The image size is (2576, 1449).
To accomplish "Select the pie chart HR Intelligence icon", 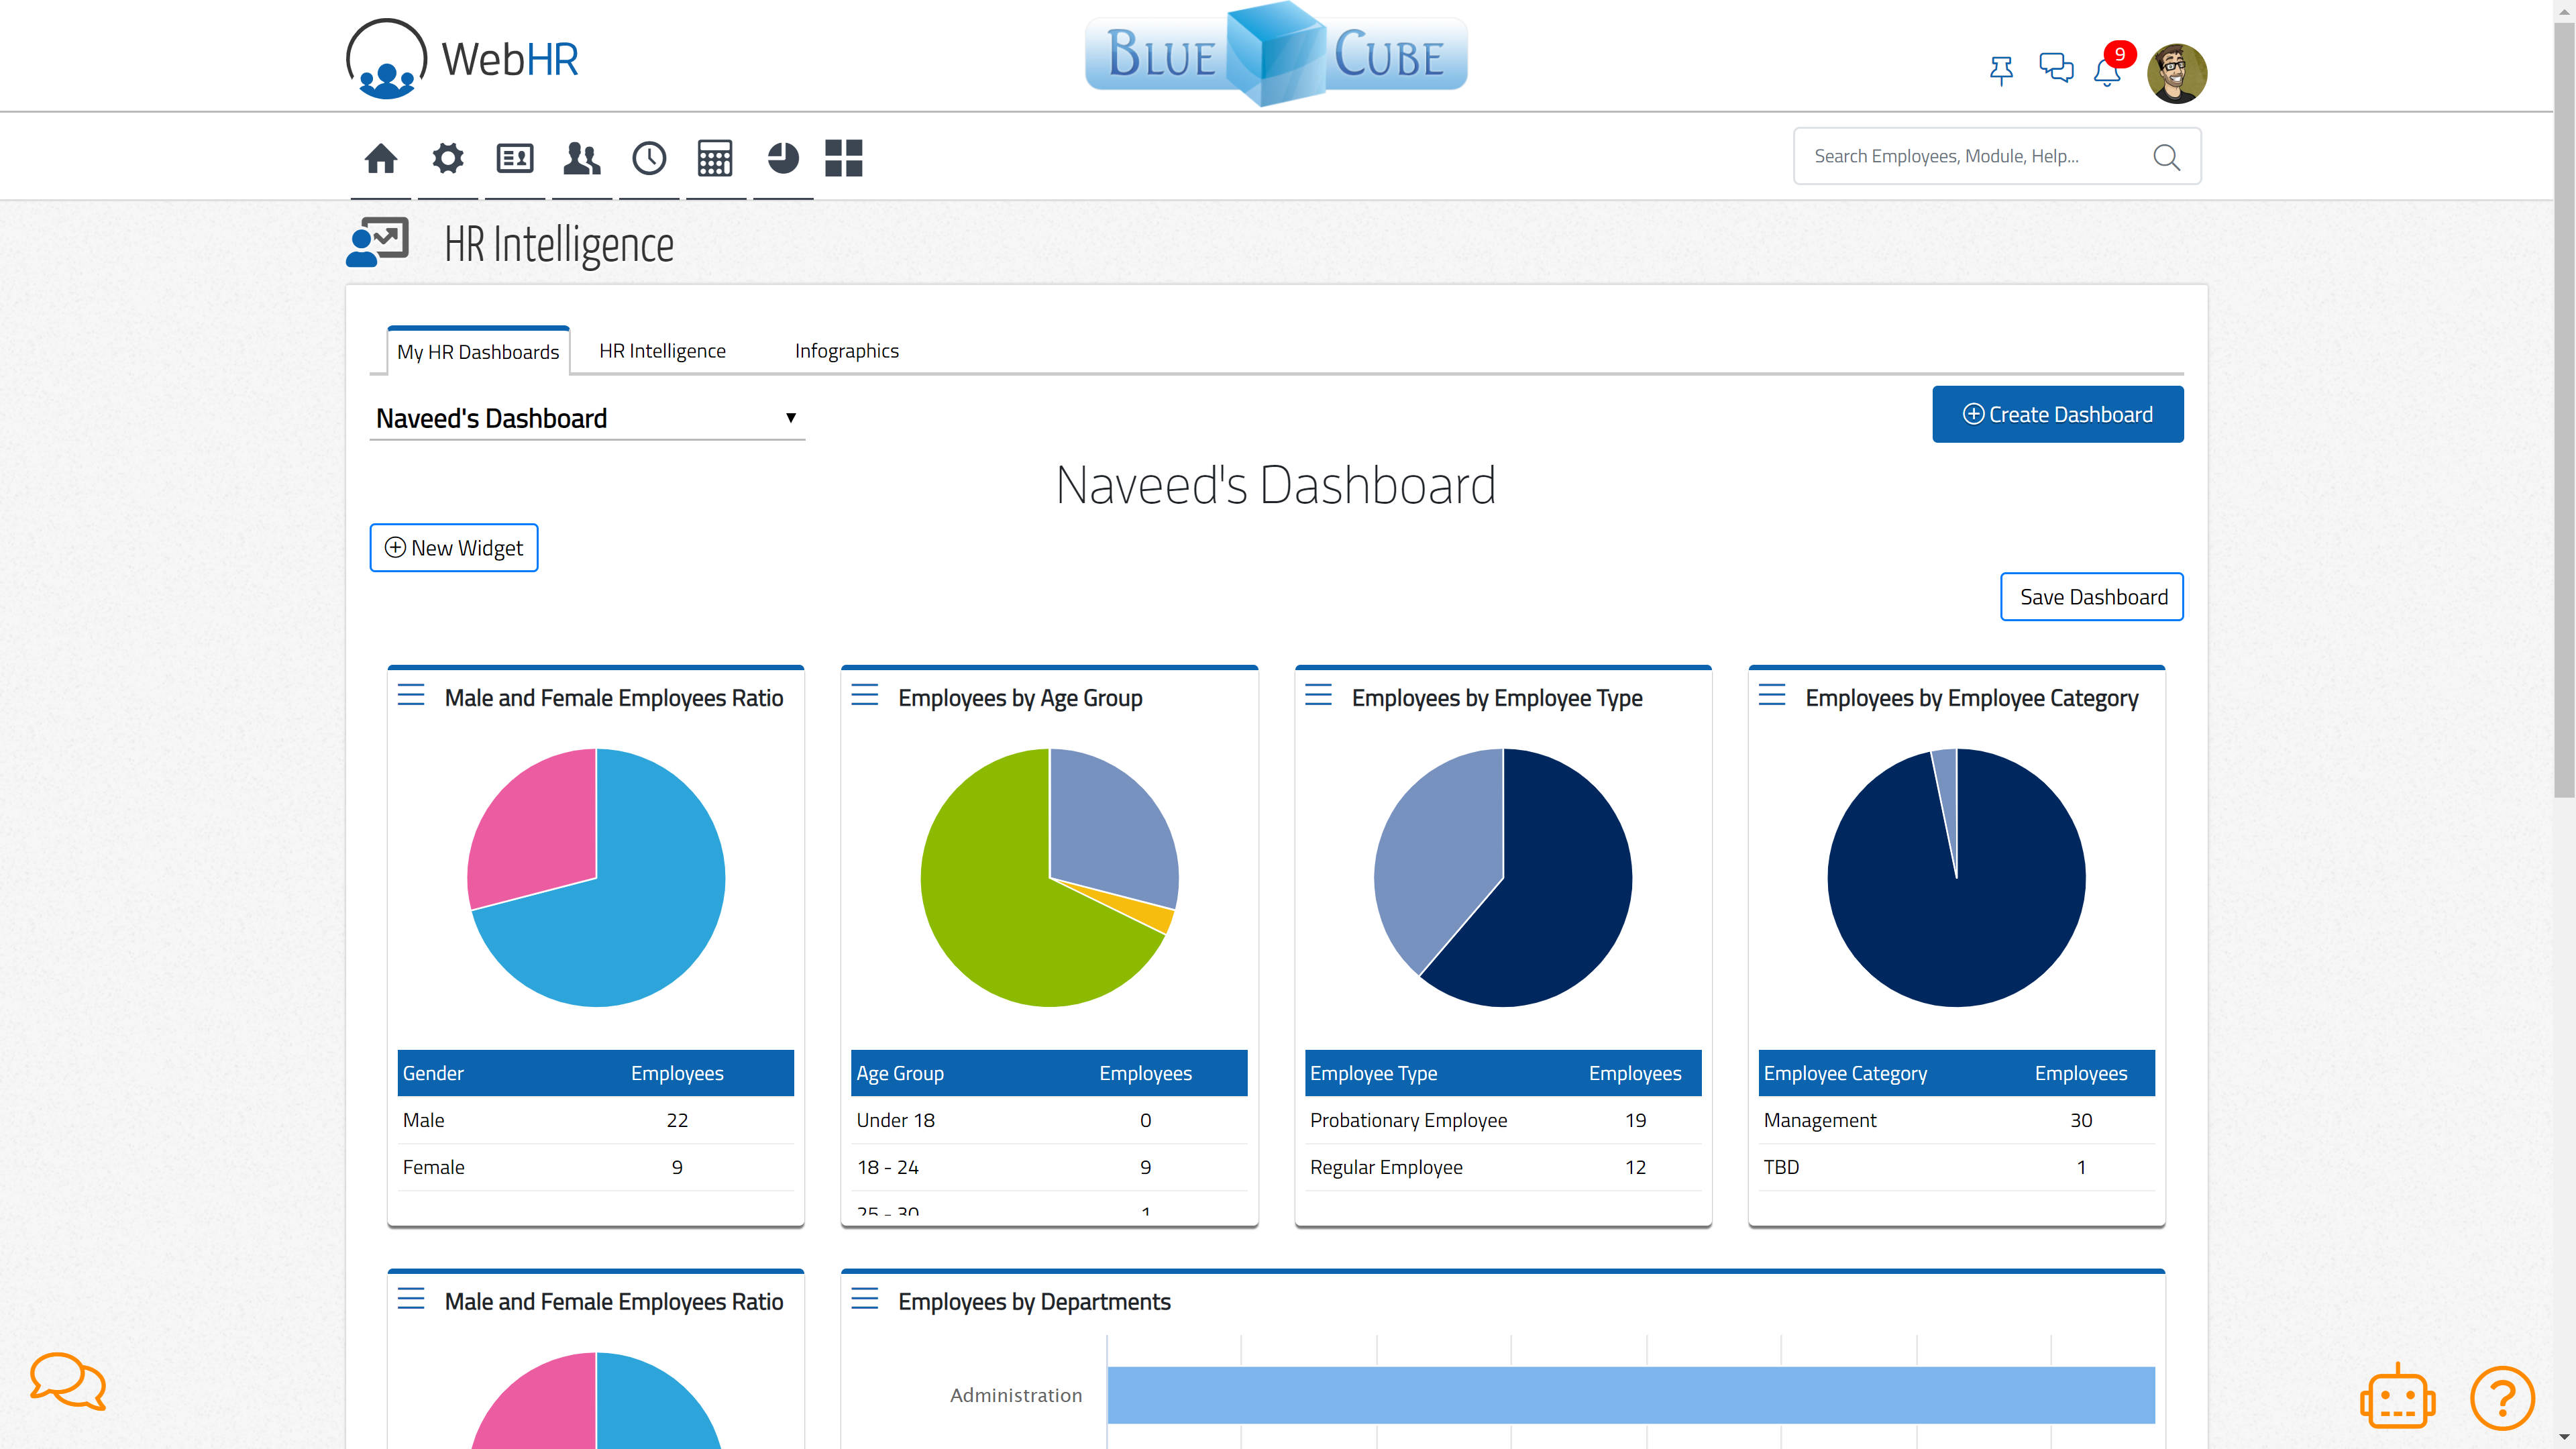I will (784, 157).
